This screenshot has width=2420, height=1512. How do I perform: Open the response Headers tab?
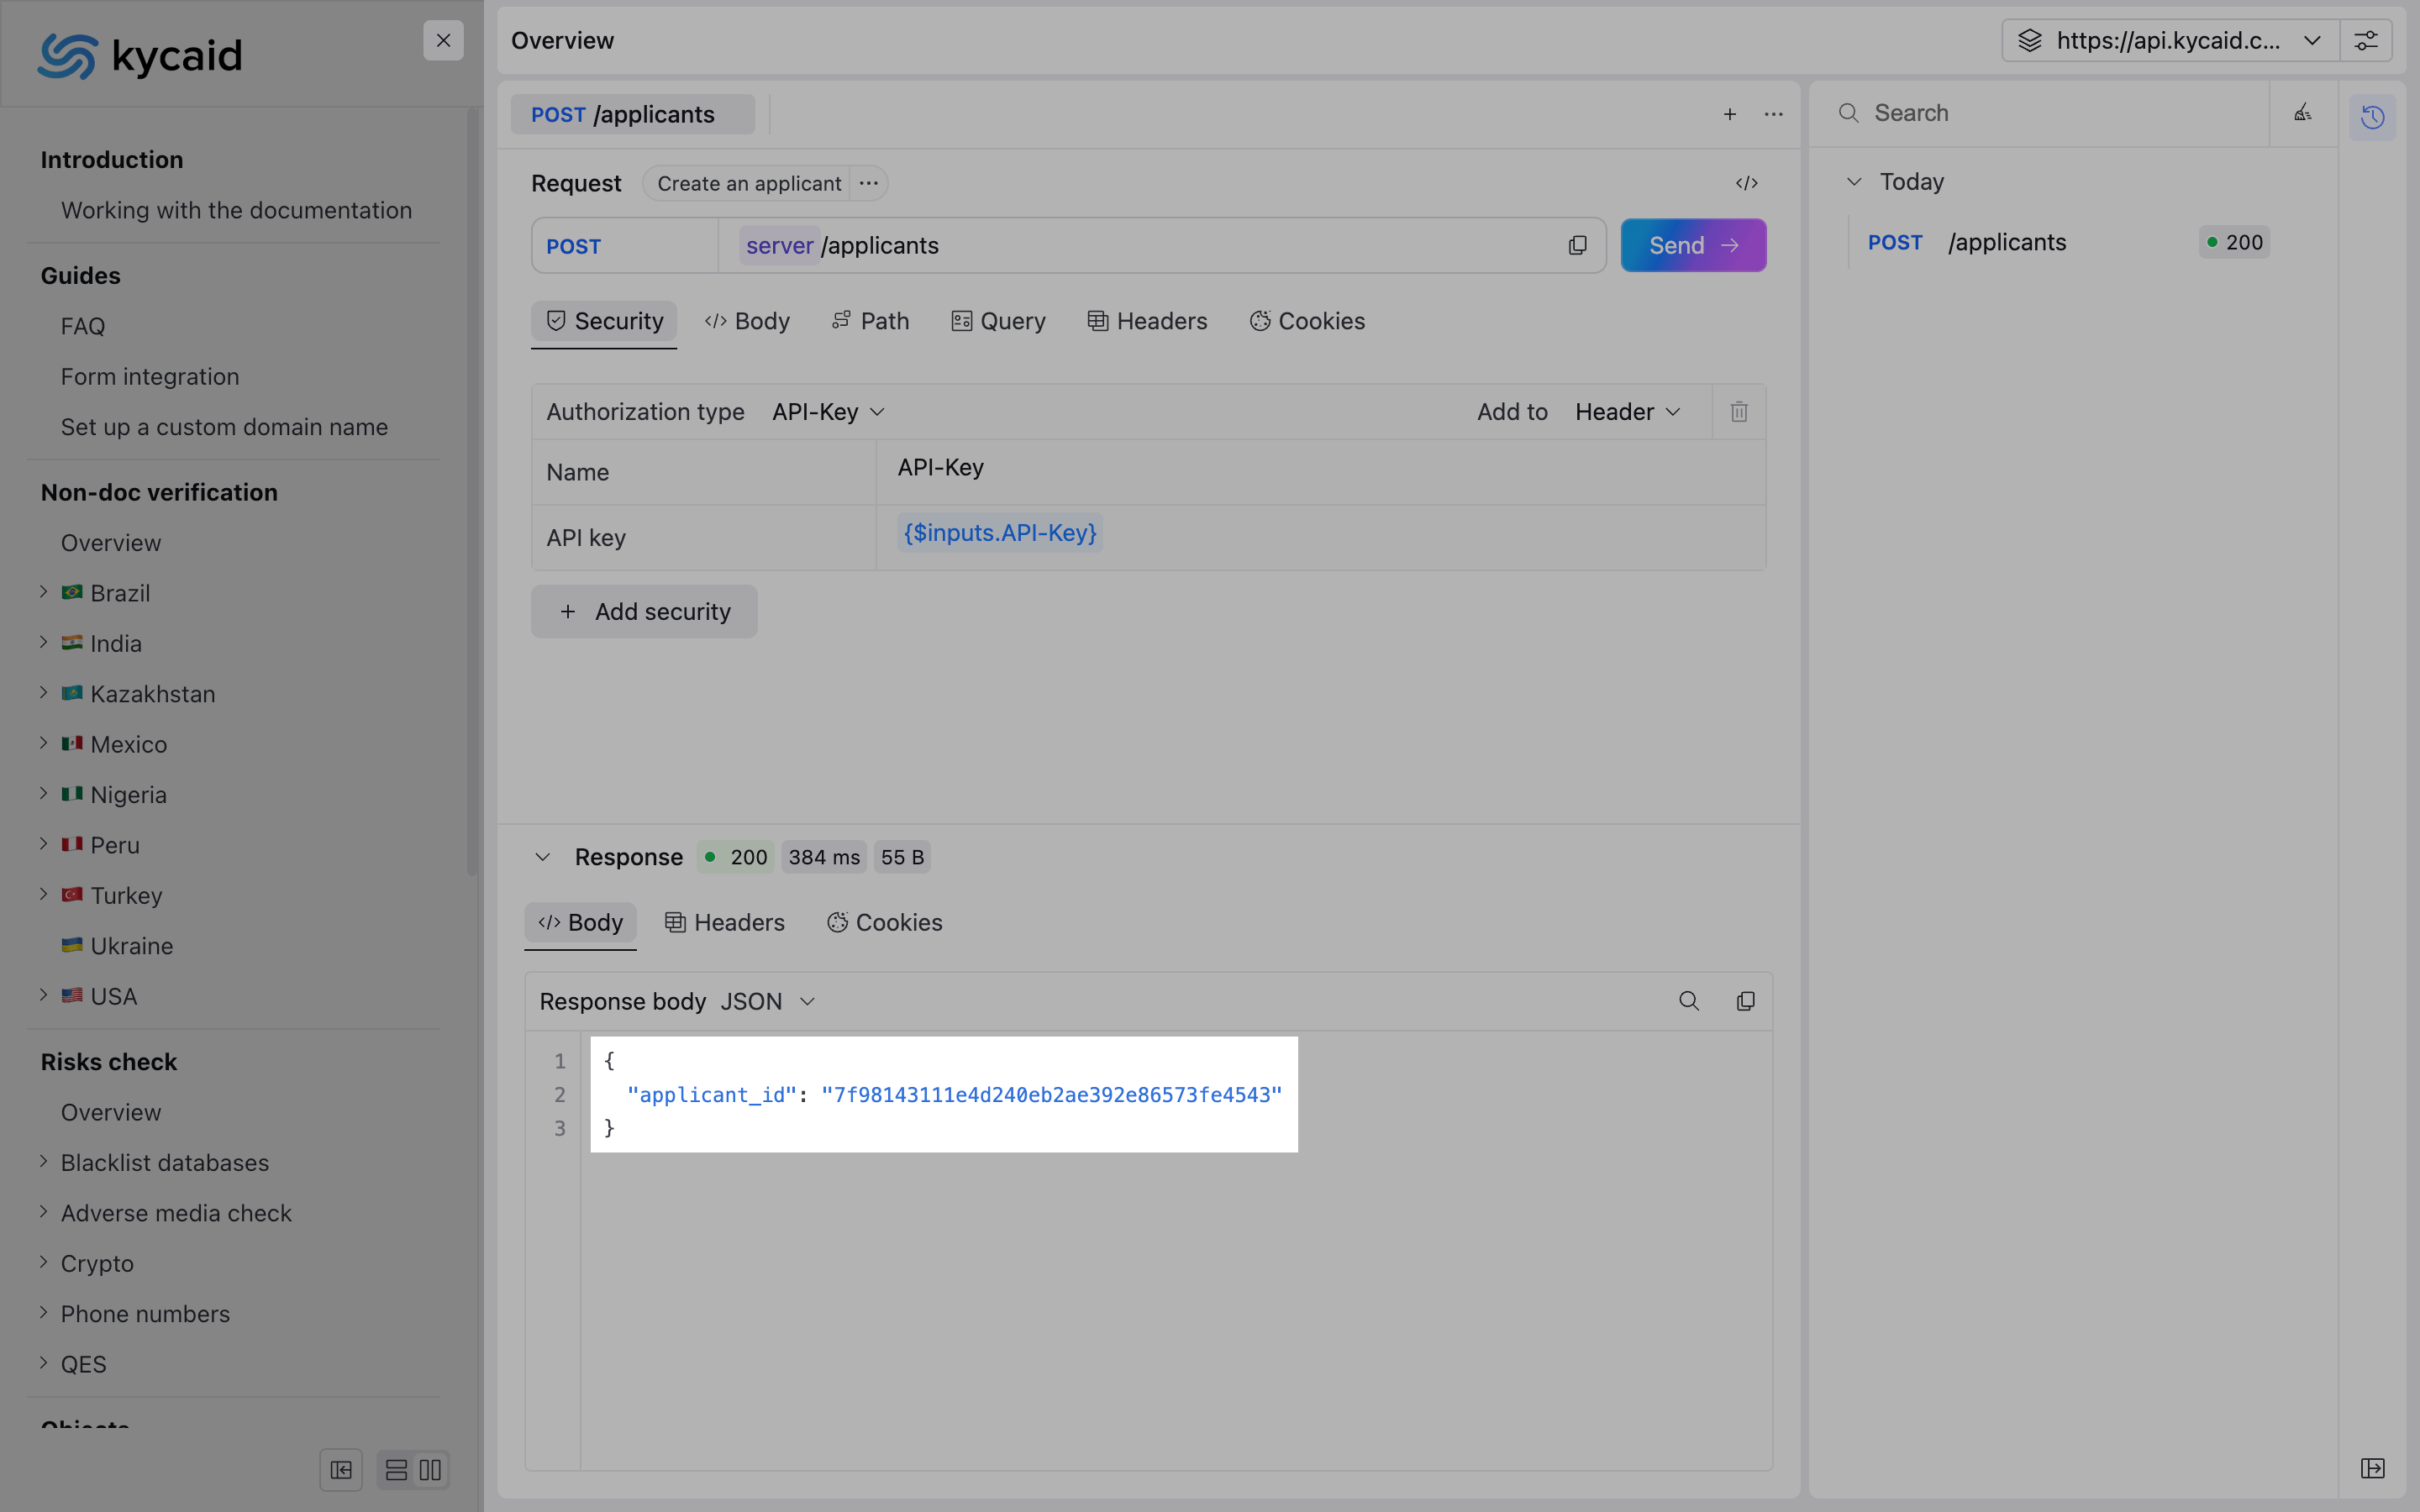click(x=725, y=922)
